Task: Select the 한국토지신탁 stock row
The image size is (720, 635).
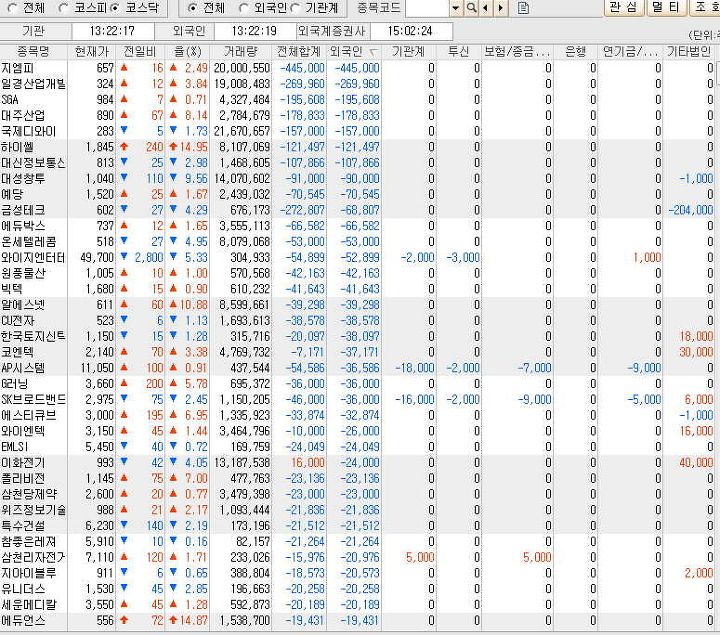Action: (357, 337)
